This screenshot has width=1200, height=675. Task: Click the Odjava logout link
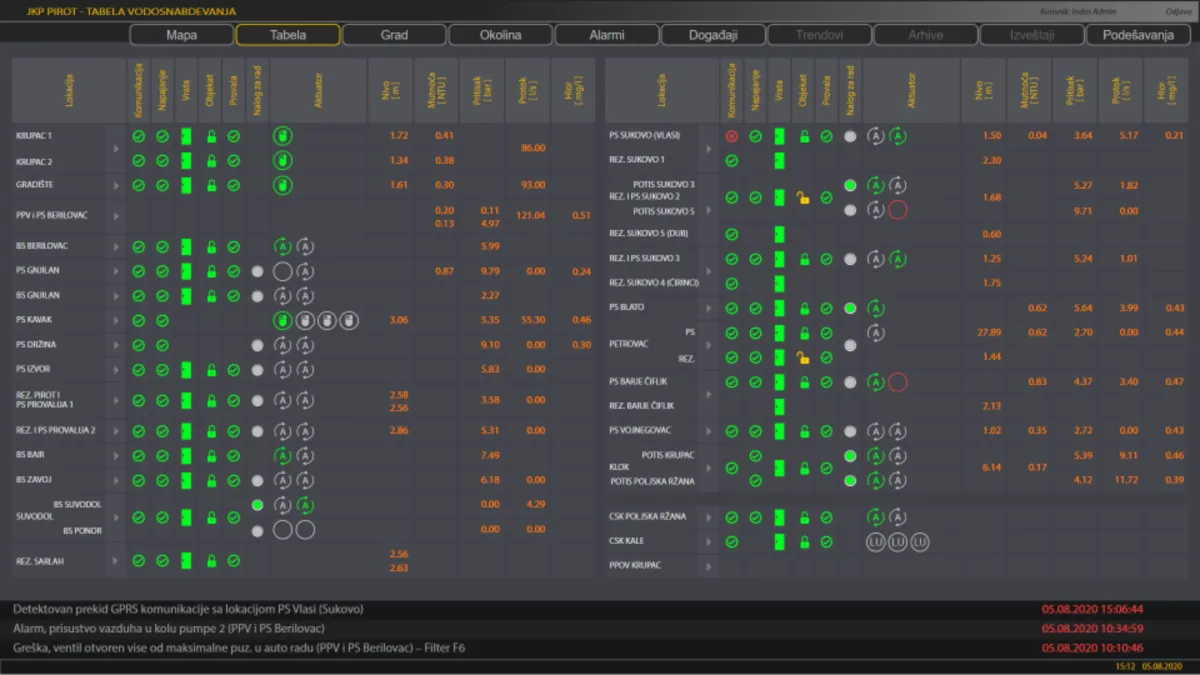(1178, 11)
